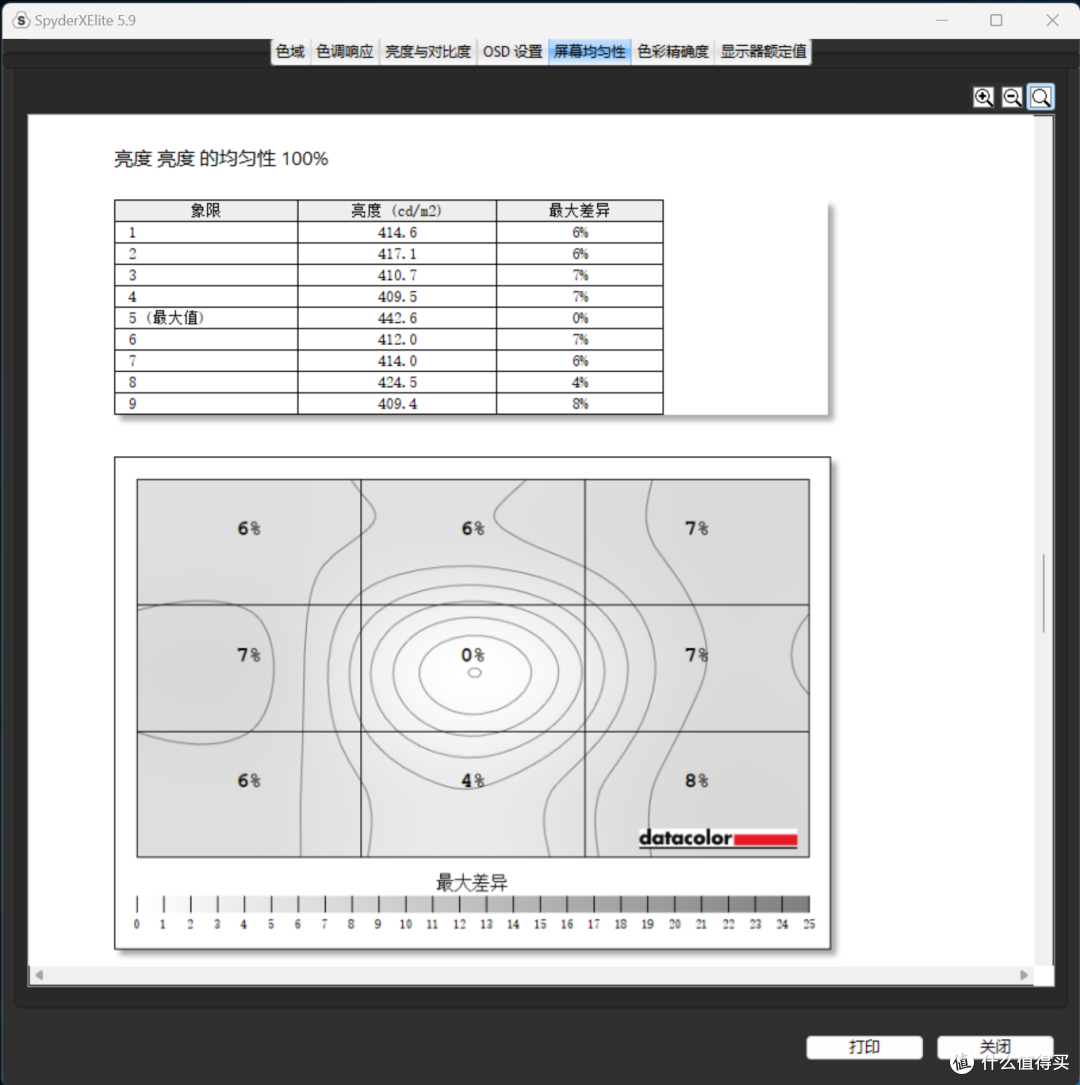Click the 象限 column header
This screenshot has width=1080, height=1085.
pos(205,210)
